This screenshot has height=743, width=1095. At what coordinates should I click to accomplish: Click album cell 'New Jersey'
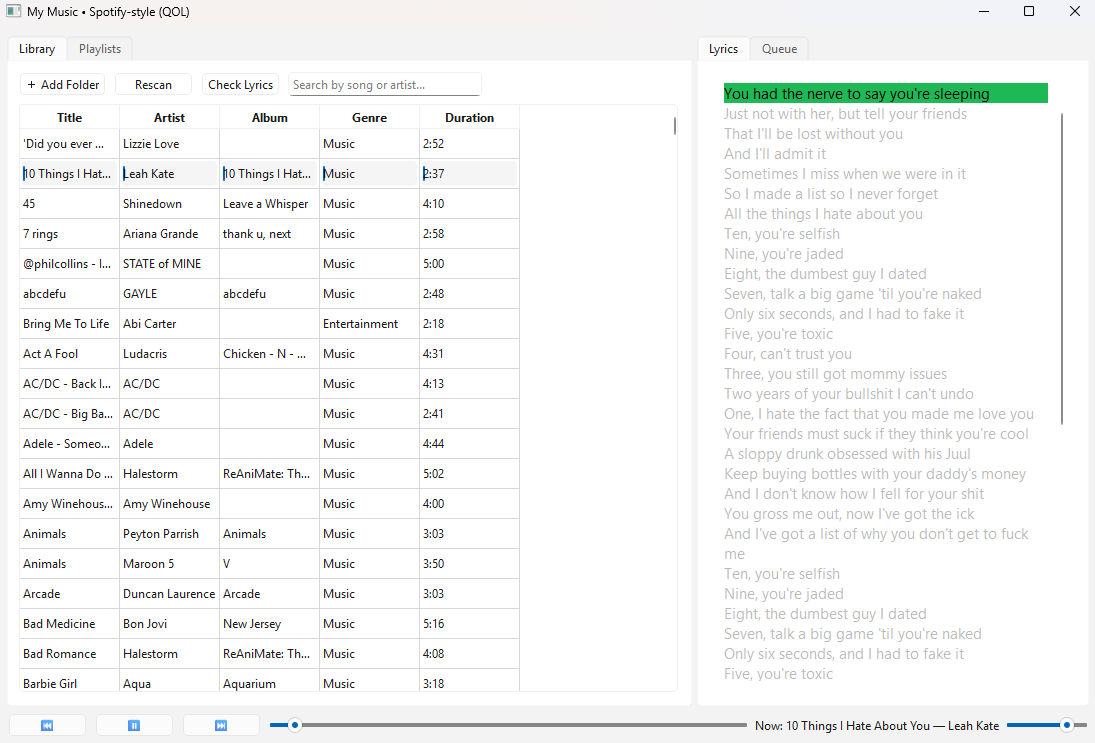[270, 624]
